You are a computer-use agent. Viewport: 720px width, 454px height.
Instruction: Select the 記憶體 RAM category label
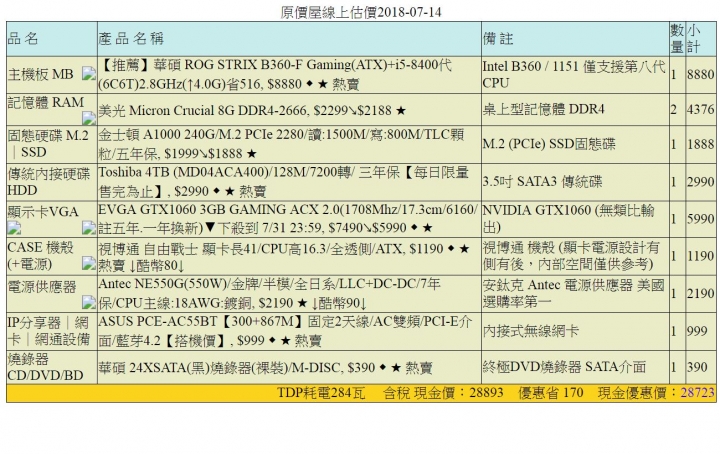point(46,102)
